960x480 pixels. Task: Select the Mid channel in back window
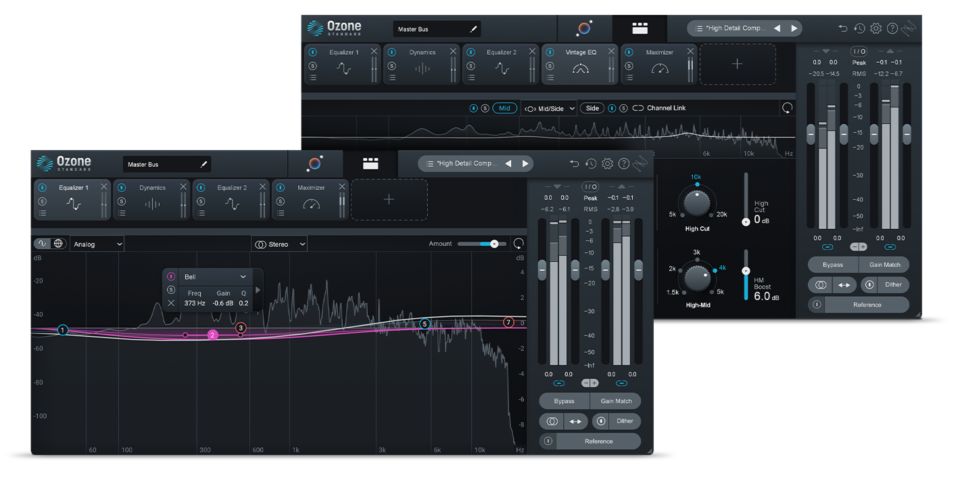coord(504,108)
